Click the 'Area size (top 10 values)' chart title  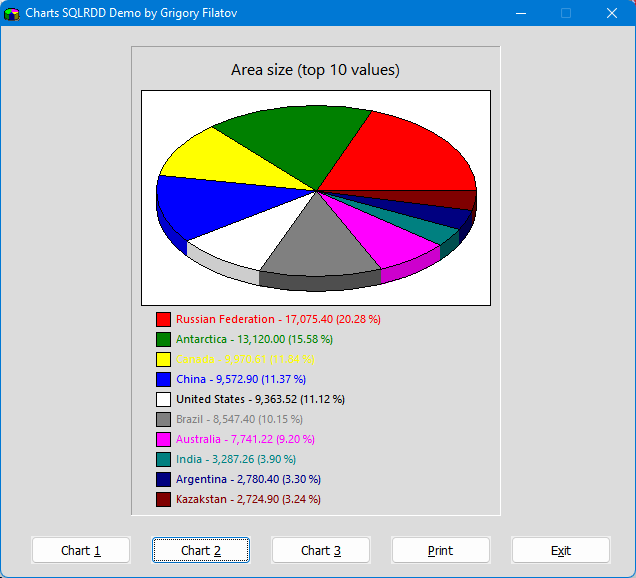316,70
